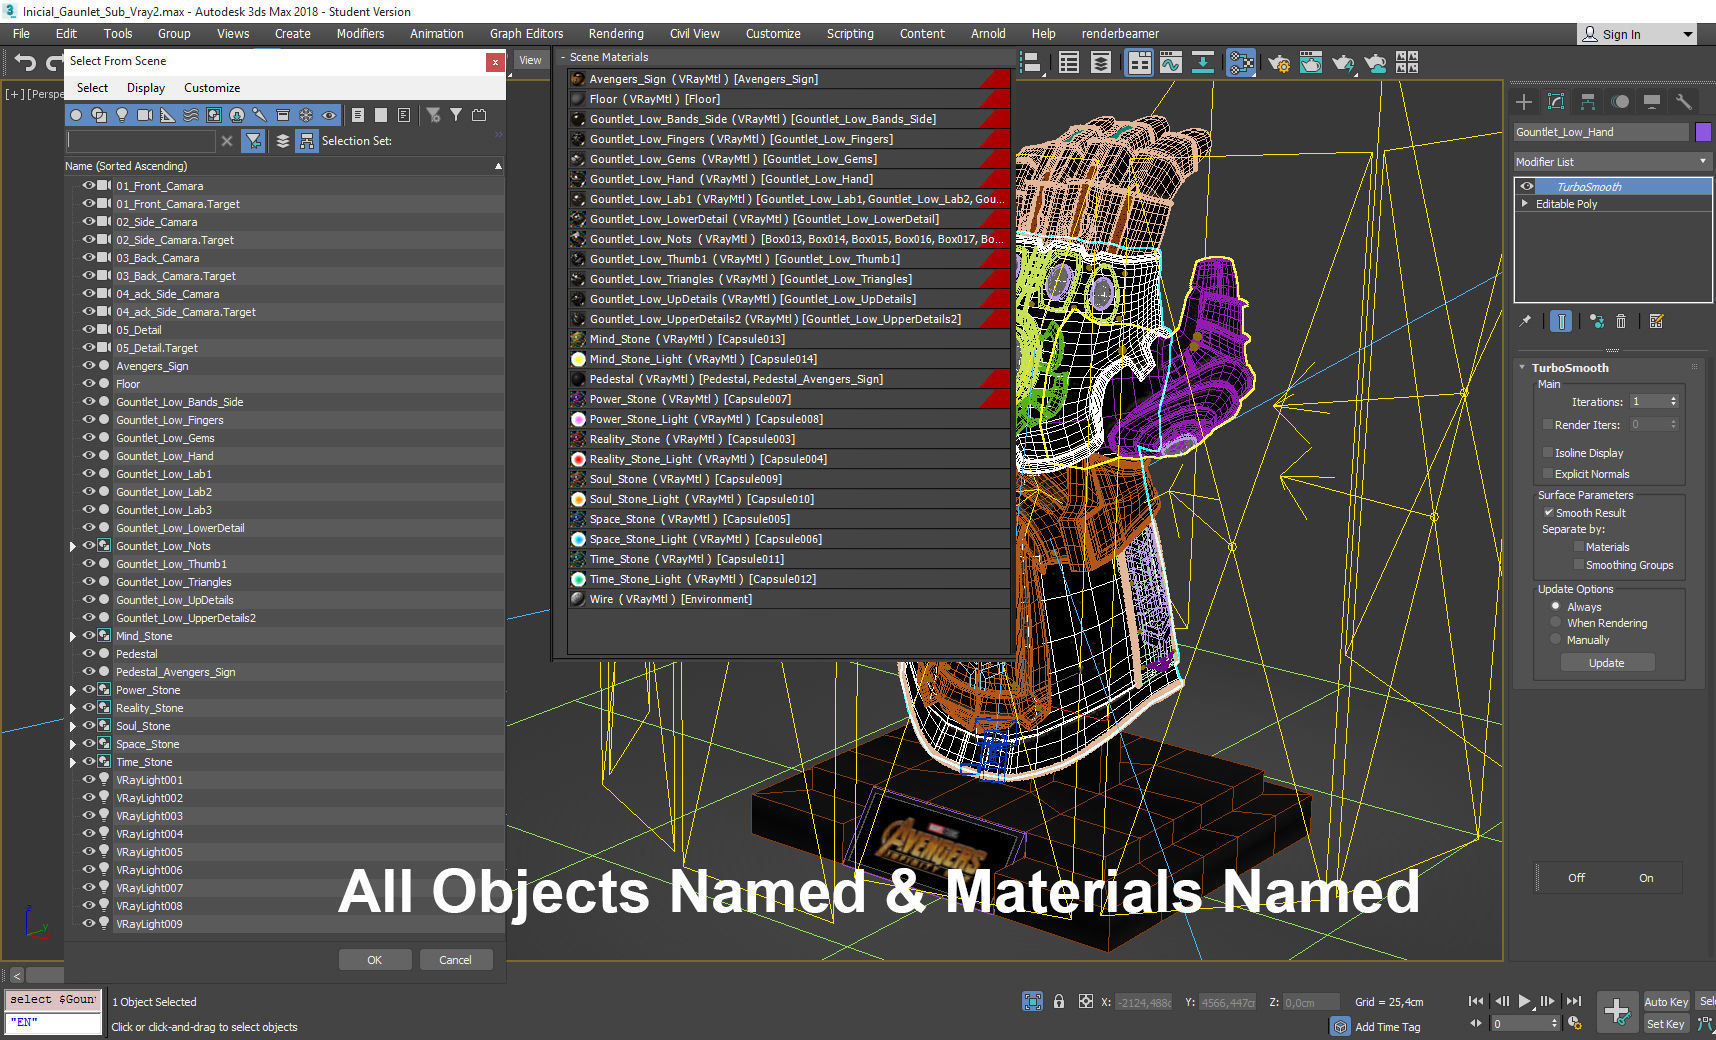Enable Isoline Display checkbox
The height and width of the screenshot is (1040, 1716).
coord(1548,452)
